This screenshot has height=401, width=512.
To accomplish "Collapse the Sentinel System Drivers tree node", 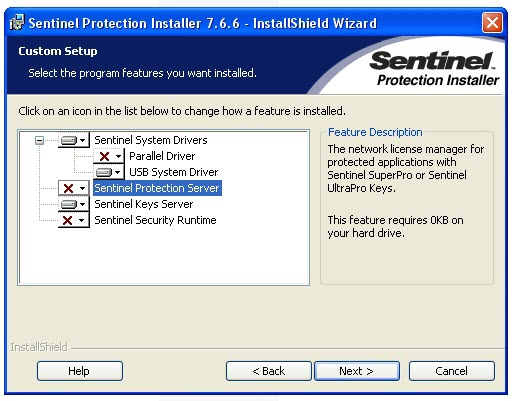I will (39, 140).
